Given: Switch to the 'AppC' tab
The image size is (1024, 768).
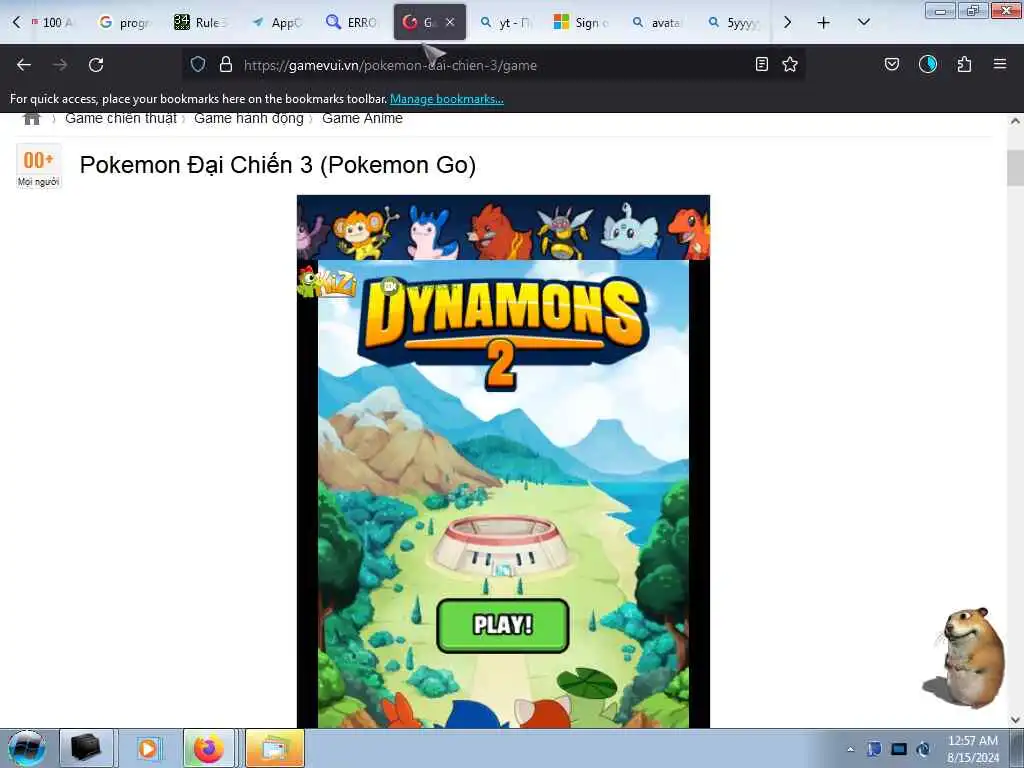Looking at the screenshot, I should point(278,23).
